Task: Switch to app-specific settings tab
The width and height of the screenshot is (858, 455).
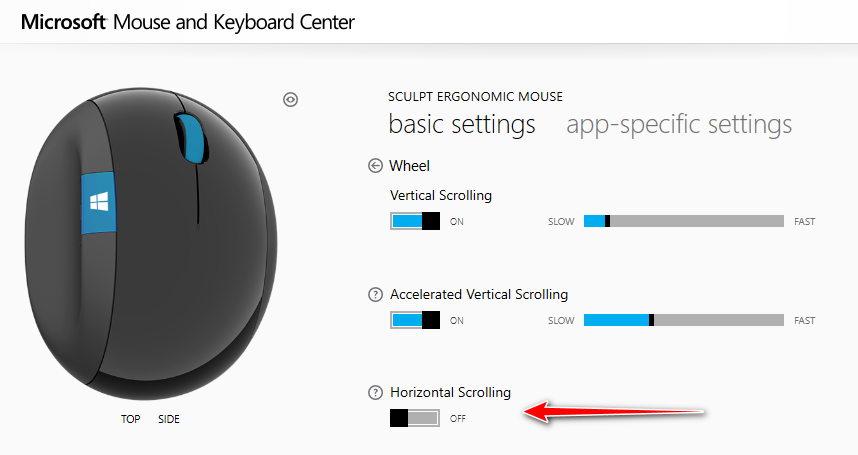Action: pos(679,125)
